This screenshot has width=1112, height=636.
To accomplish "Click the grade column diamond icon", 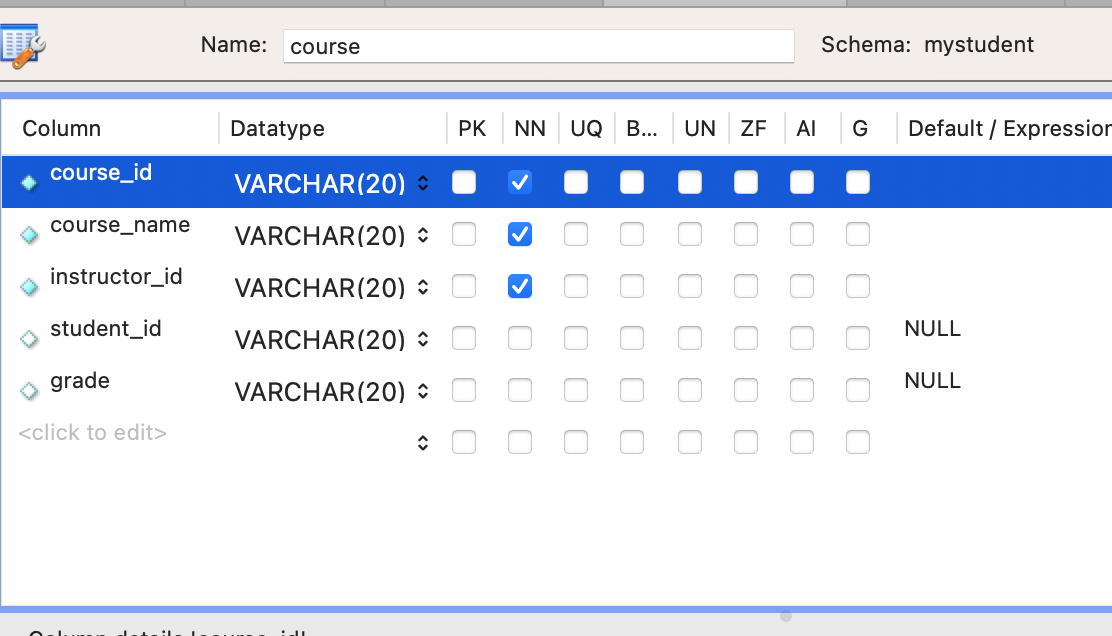I will [x=29, y=391].
